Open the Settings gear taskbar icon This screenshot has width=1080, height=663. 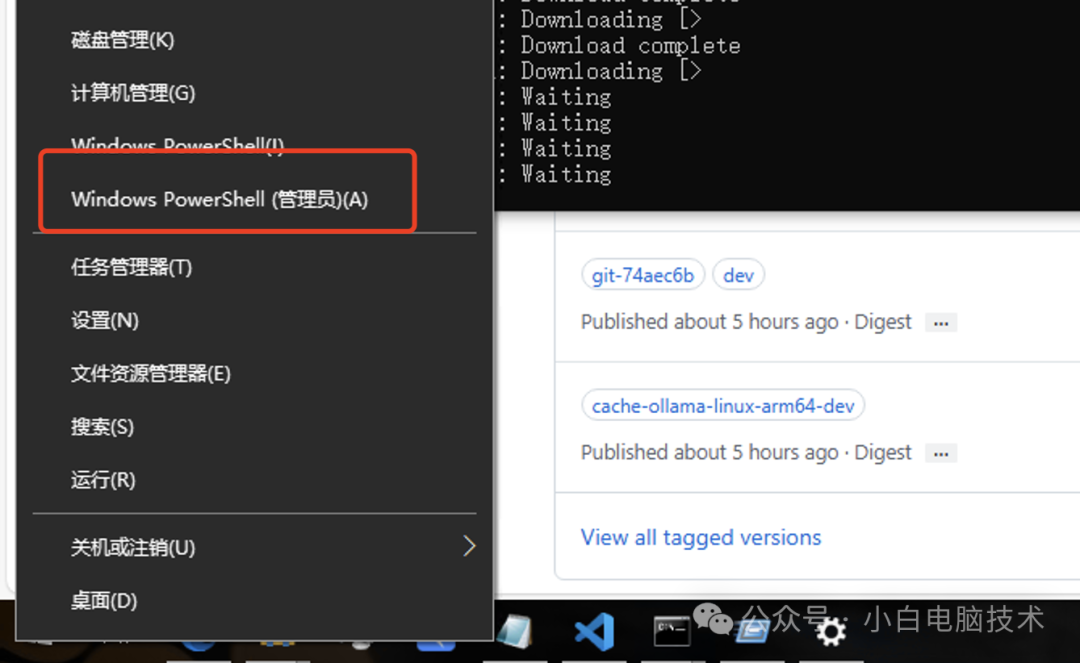point(831,631)
